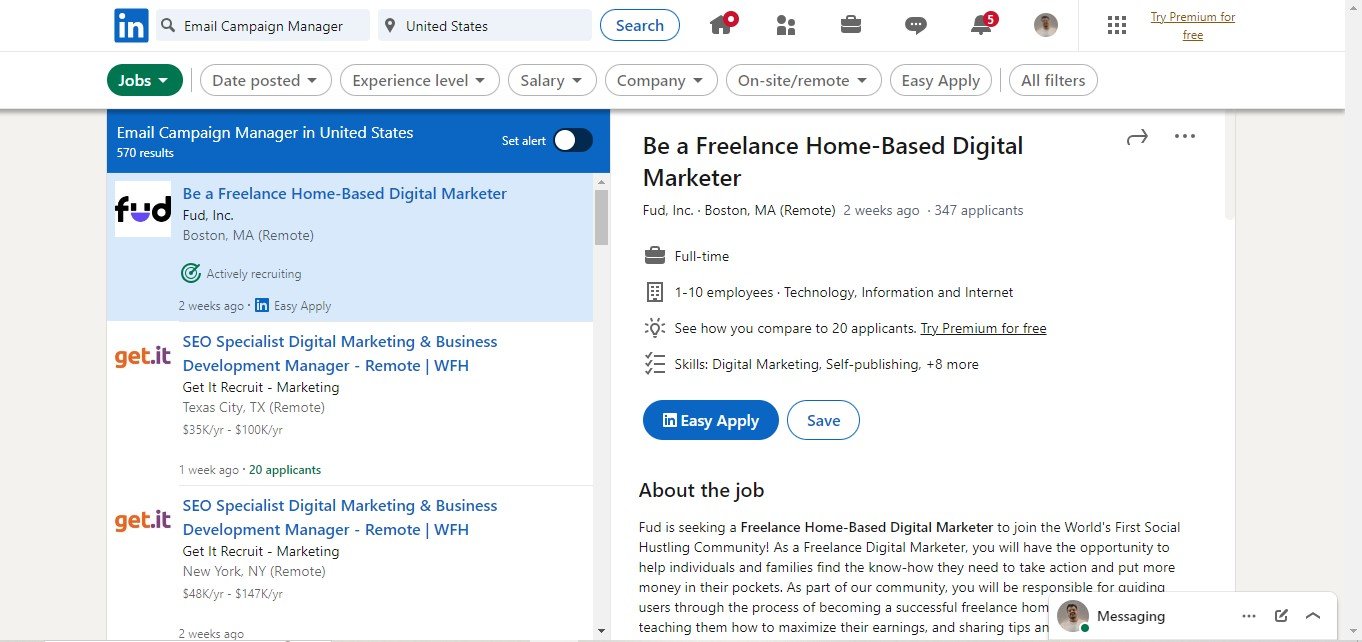The width and height of the screenshot is (1362, 642).
Task: Share this job using the arrow icon
Action: [x=1137, y=137]
